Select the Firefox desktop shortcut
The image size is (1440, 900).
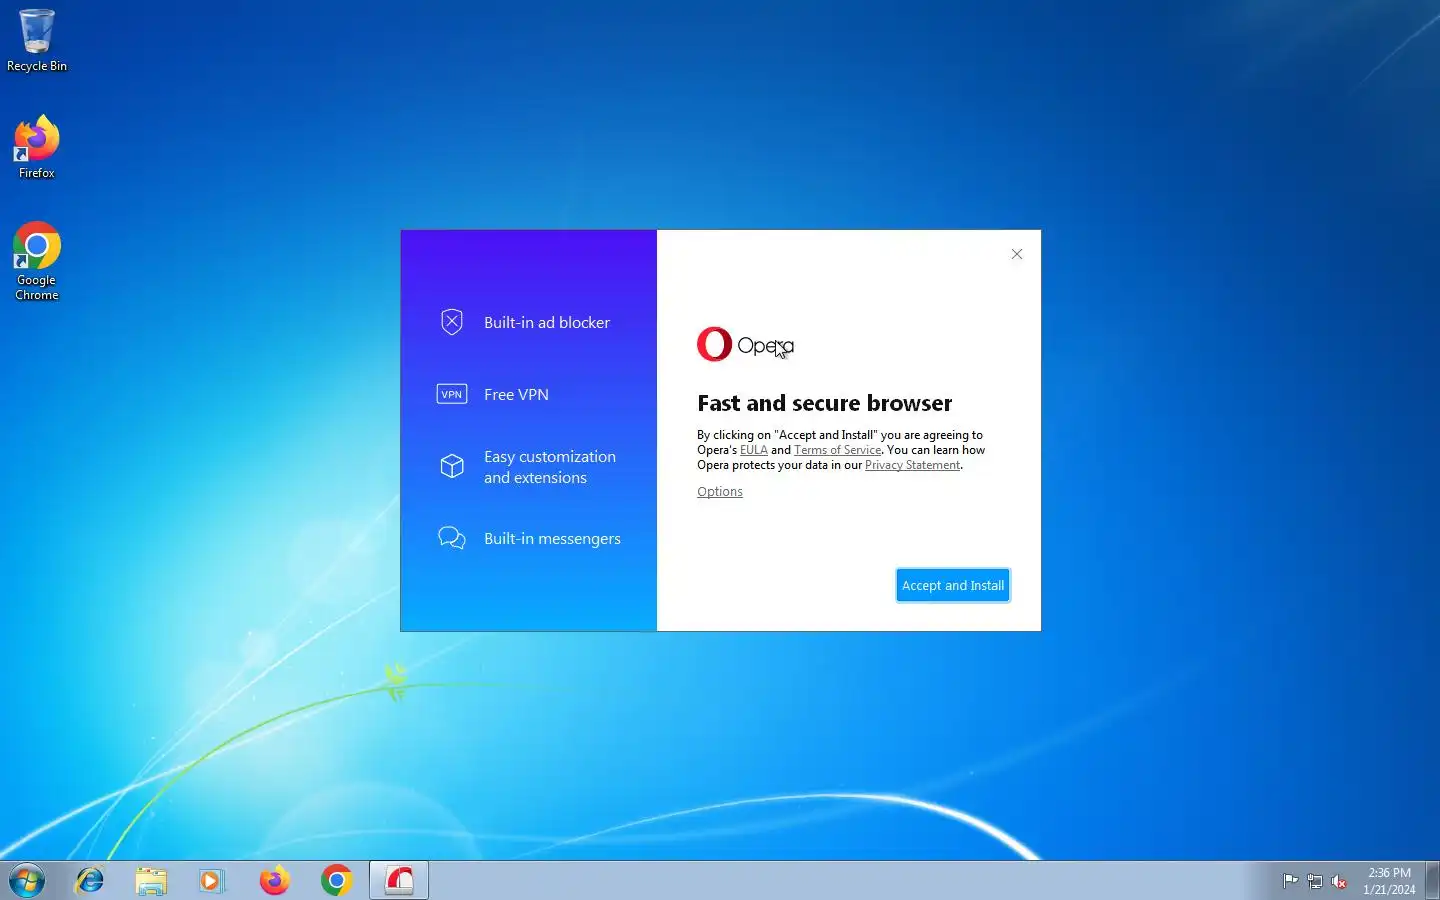tap(37, 147)
